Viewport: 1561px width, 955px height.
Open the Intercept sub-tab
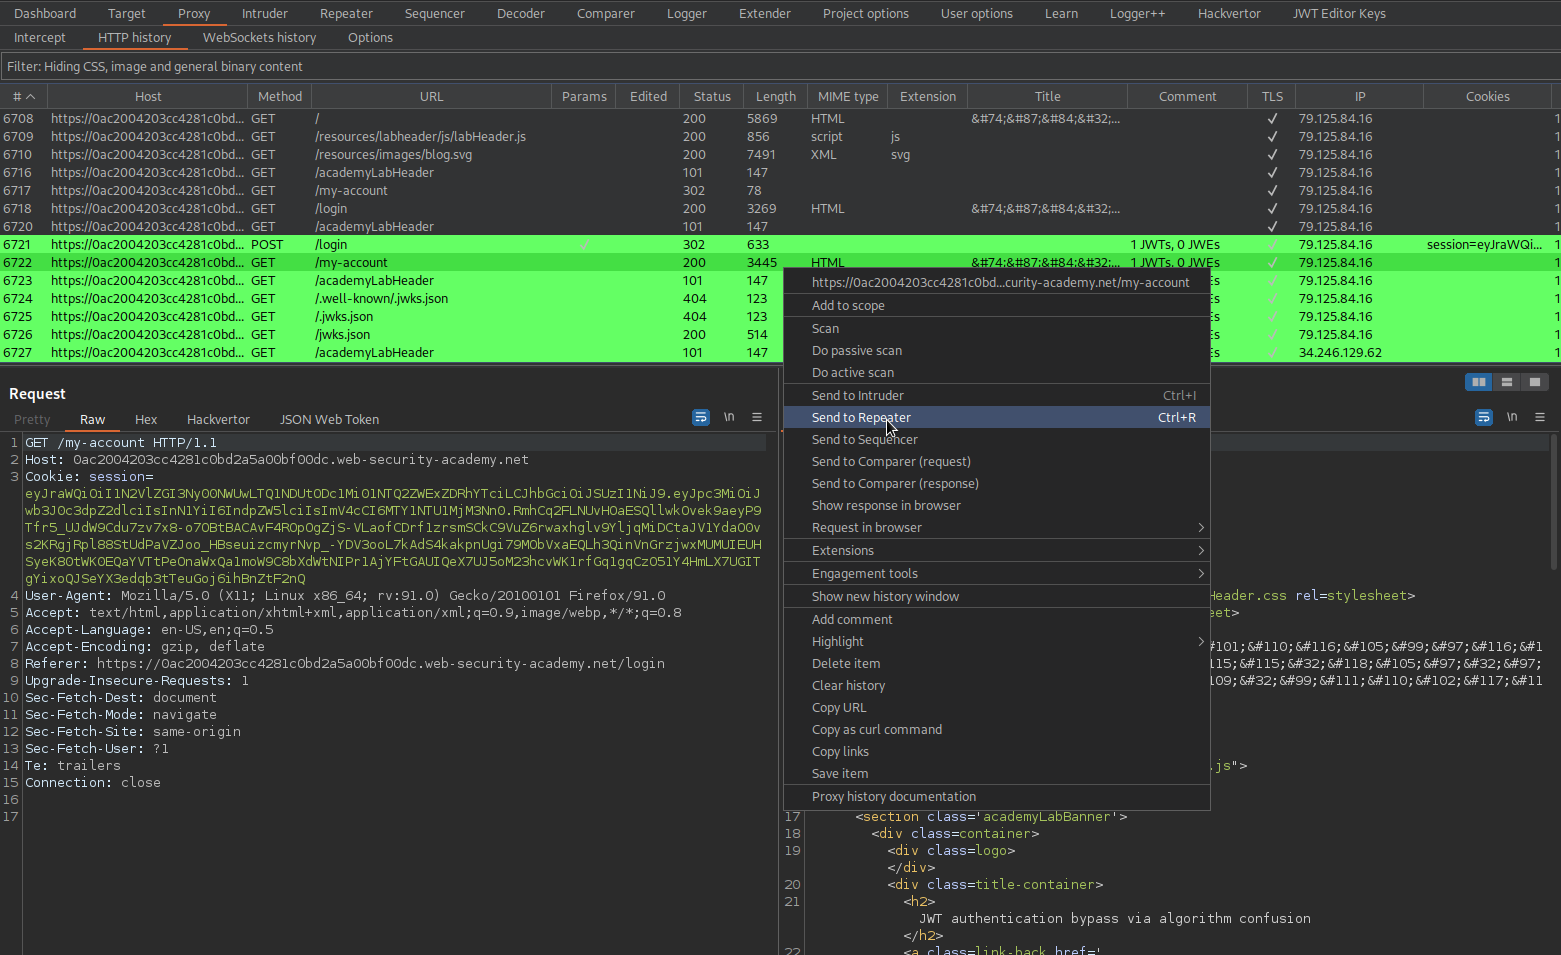(x=40, y=38)
